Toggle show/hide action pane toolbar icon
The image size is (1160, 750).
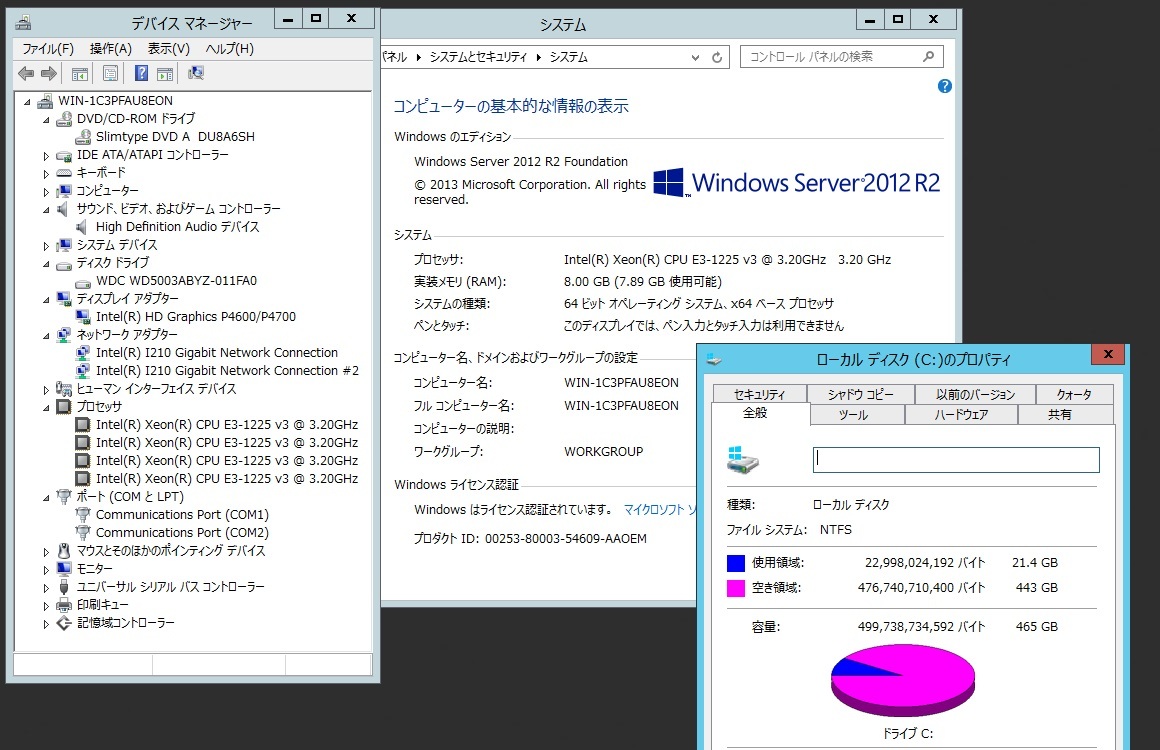[x=165, y=73]
